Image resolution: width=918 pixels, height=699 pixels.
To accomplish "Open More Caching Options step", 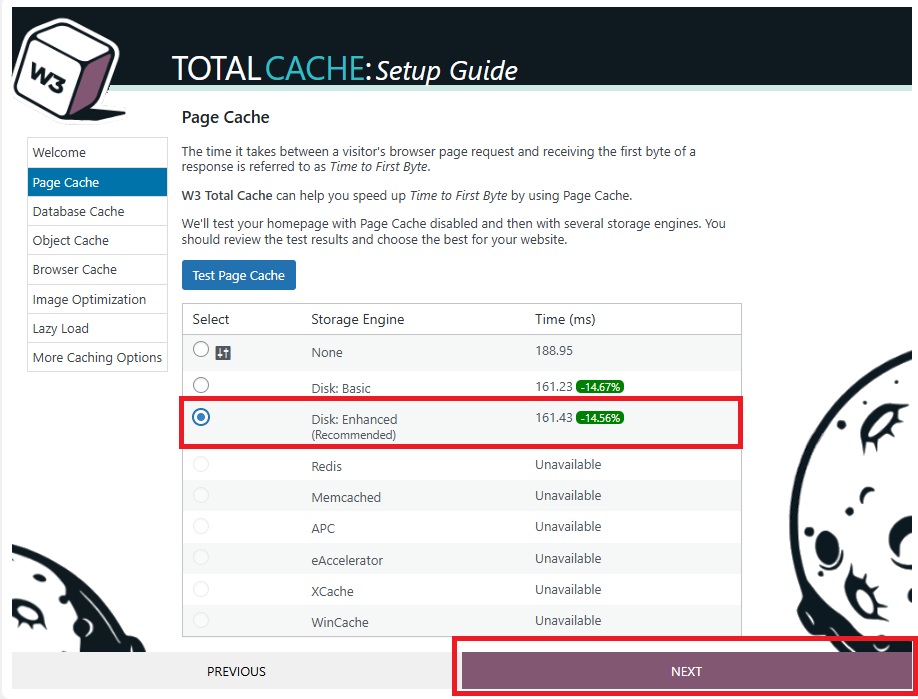I will 97,357.
